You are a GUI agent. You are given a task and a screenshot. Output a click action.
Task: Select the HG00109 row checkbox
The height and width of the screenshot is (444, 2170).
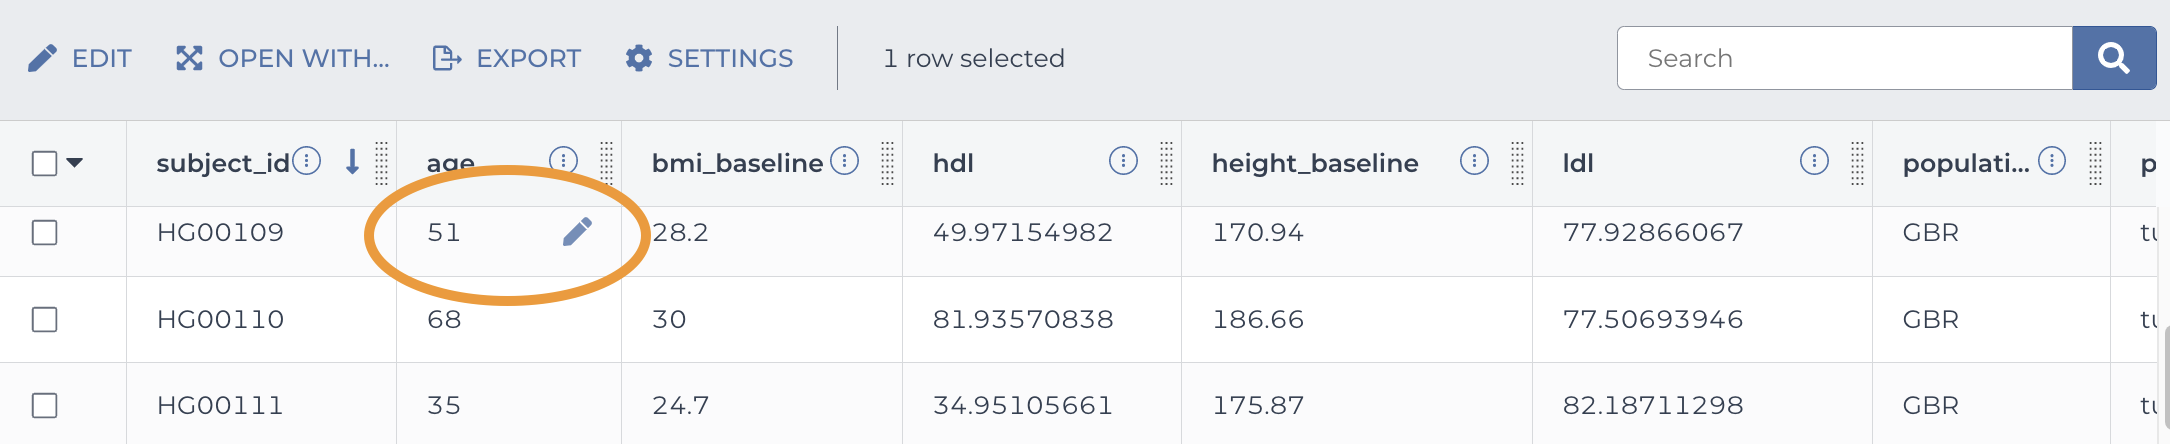[x=45, y=232]
